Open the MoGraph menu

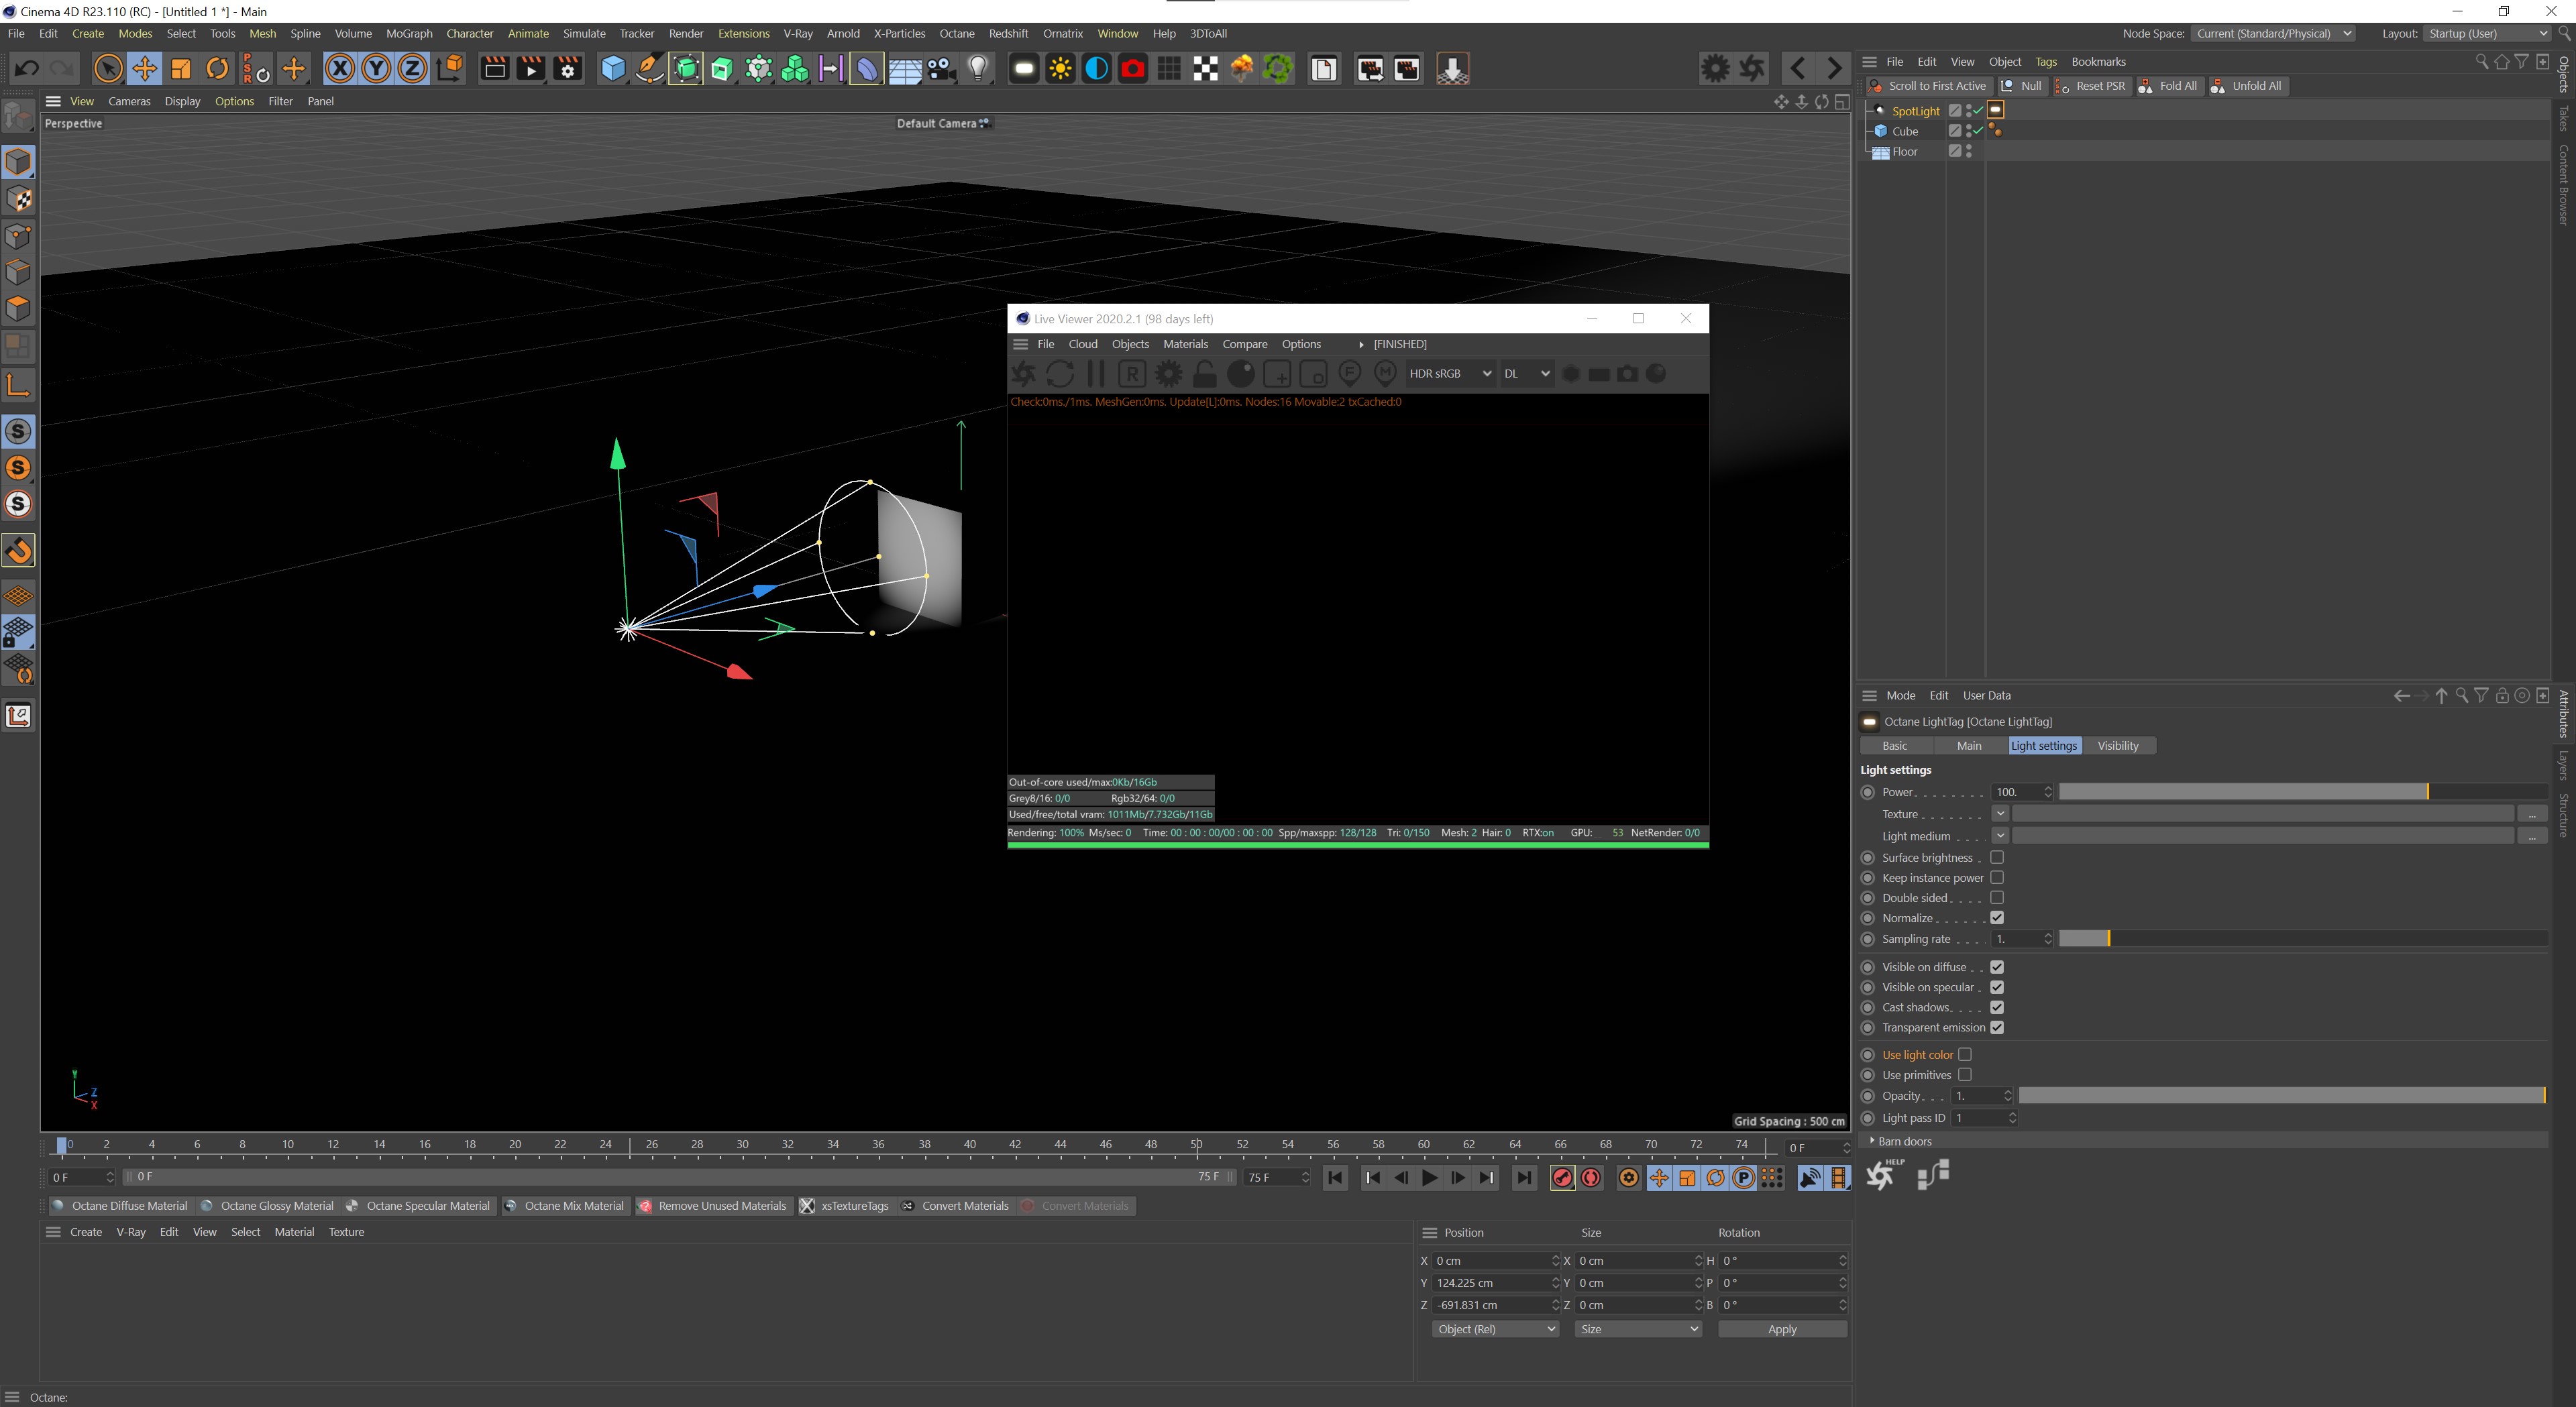coord(409,33)
